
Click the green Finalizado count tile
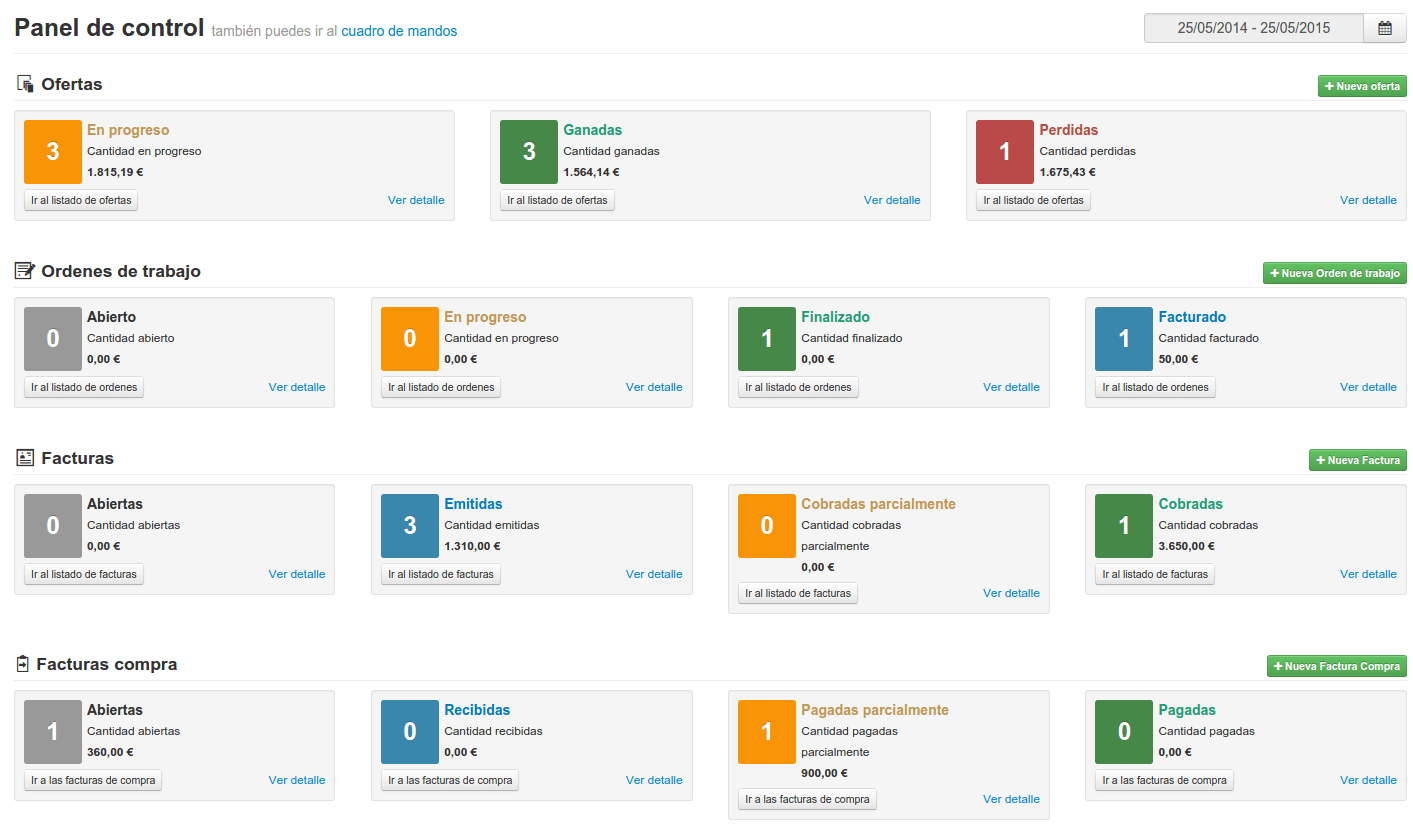767,339
